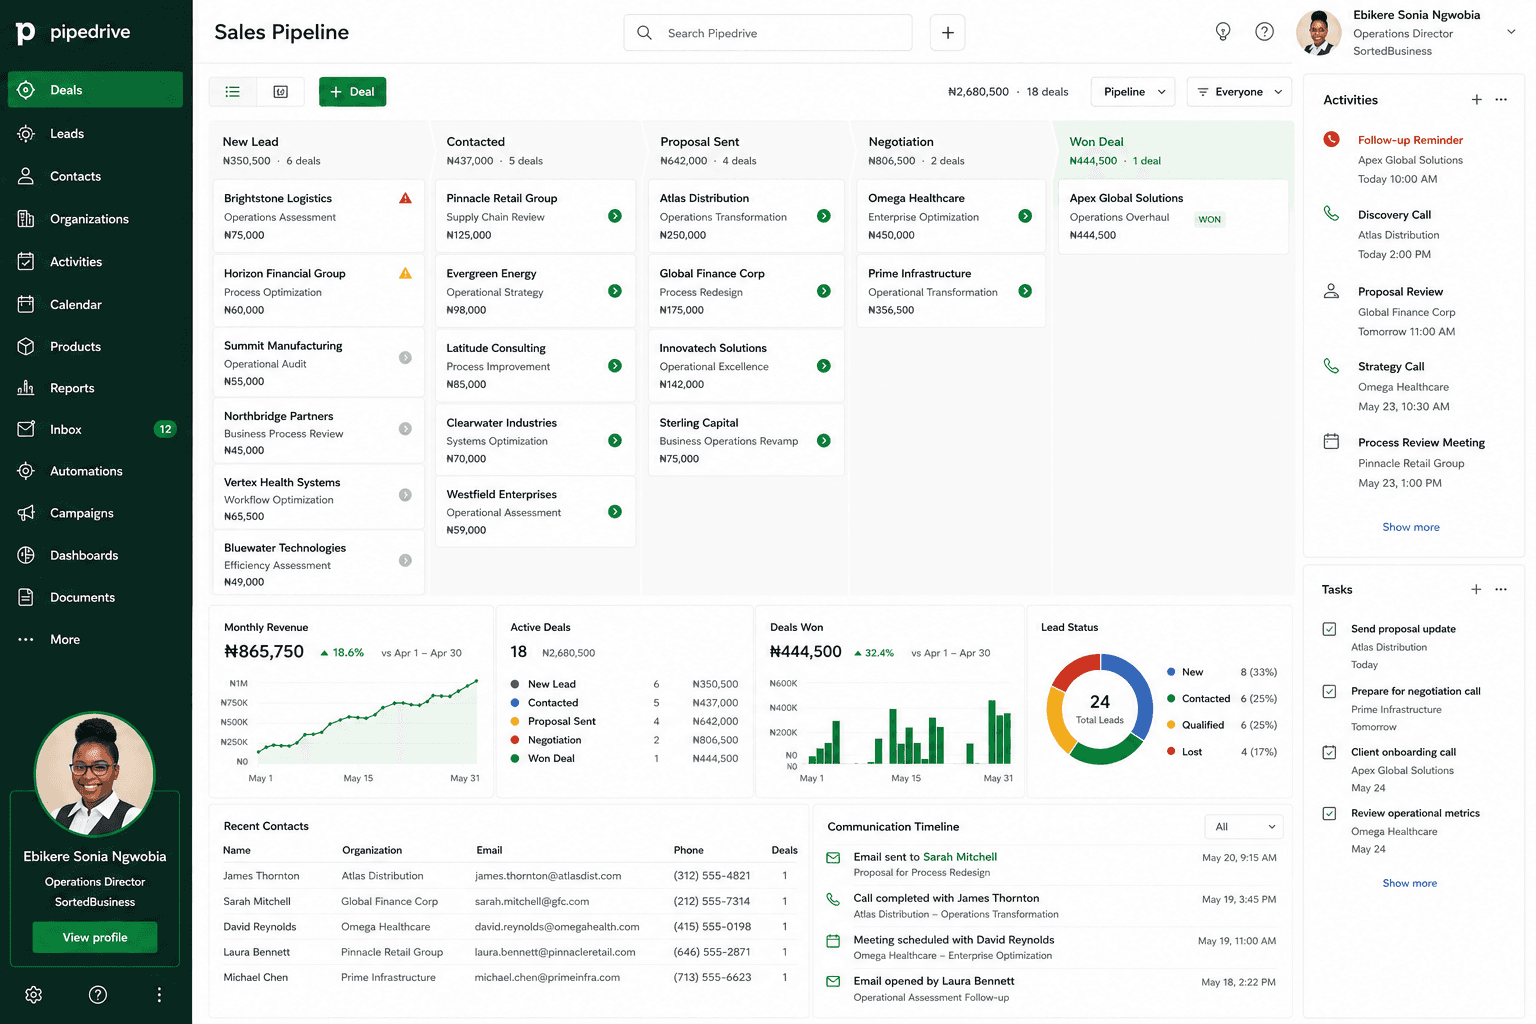Open settings gear in sidebar bottom

coord(33,995)
